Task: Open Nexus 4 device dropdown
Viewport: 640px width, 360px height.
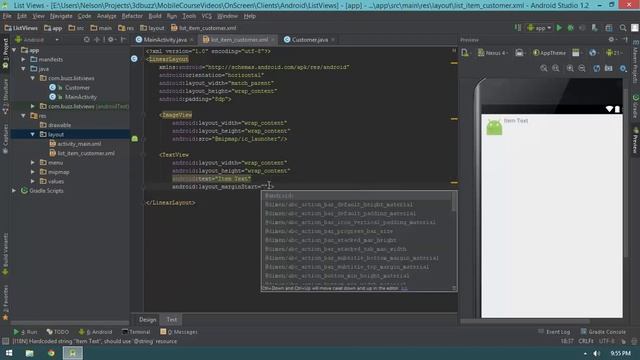Action: point(493,53)
